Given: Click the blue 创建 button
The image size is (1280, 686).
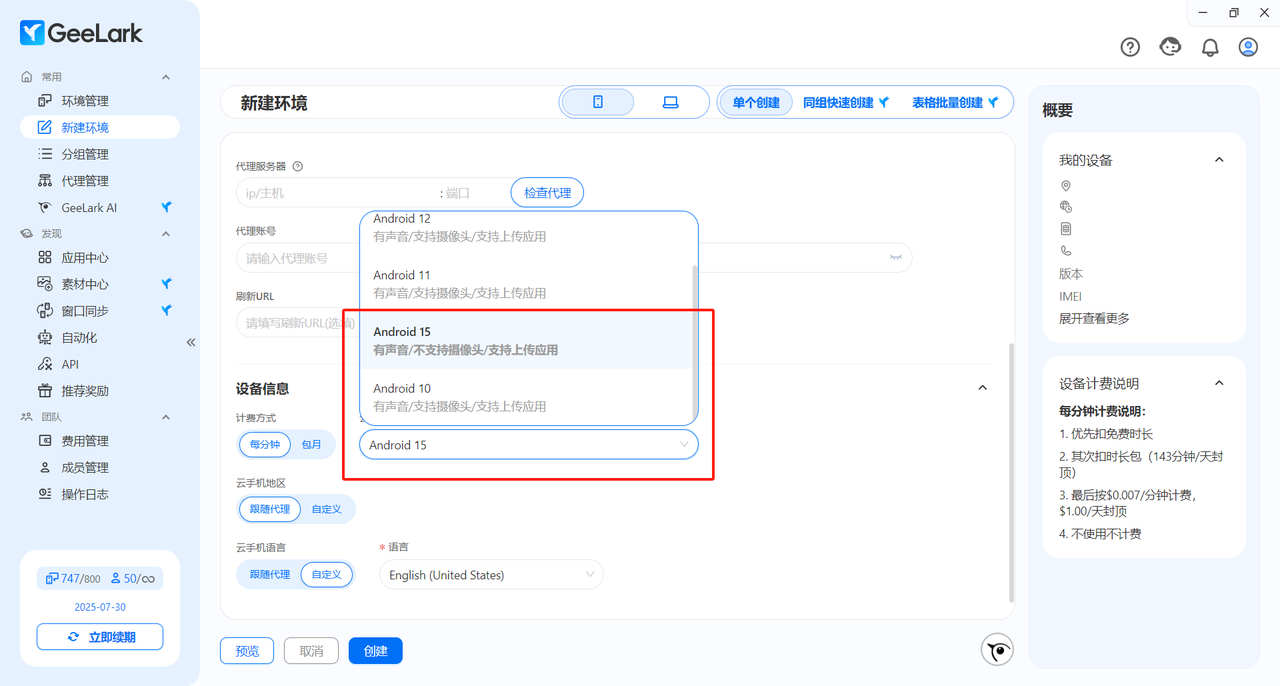Looking at the screenshot, I should 376,651.
